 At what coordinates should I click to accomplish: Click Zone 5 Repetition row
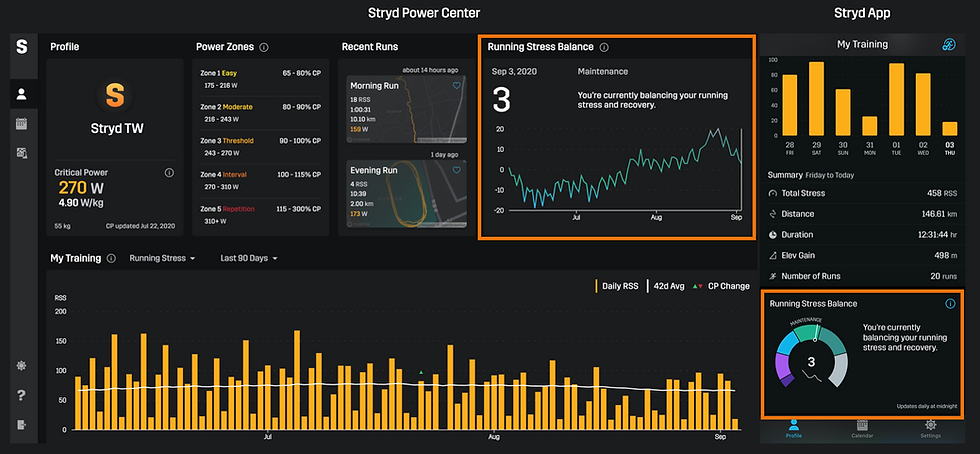pyautogui.click(x=260, y=214)
